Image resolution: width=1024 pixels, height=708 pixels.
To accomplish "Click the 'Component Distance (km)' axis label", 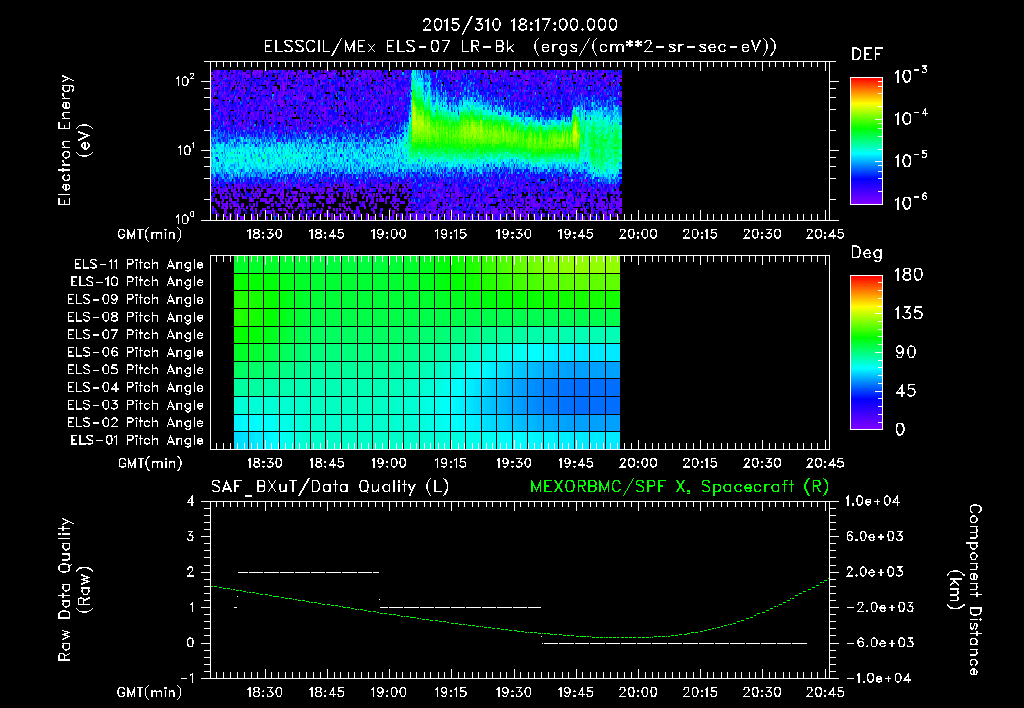I will point(965,590).
